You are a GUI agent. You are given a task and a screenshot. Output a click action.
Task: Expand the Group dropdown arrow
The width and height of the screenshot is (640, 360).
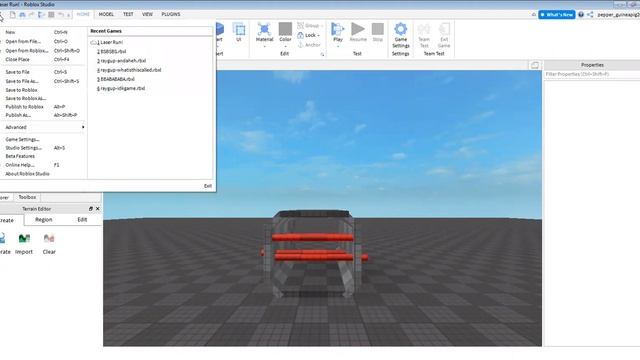pyautogui.click(x=322, y=26)
